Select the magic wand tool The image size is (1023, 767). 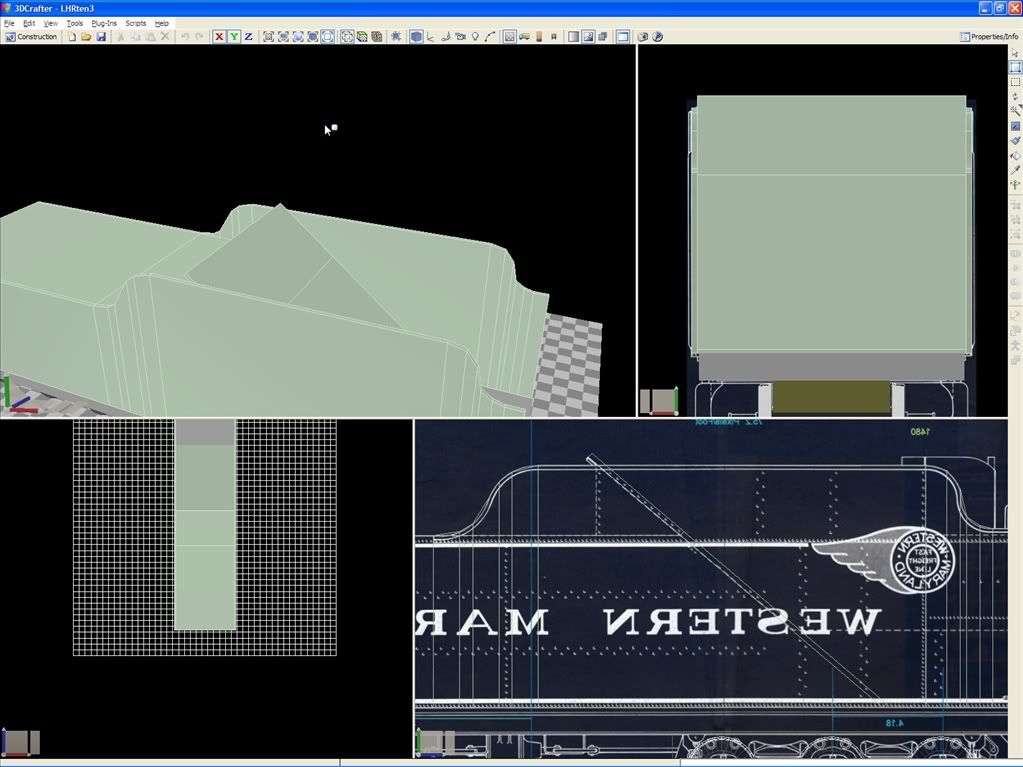point(1015,111)
